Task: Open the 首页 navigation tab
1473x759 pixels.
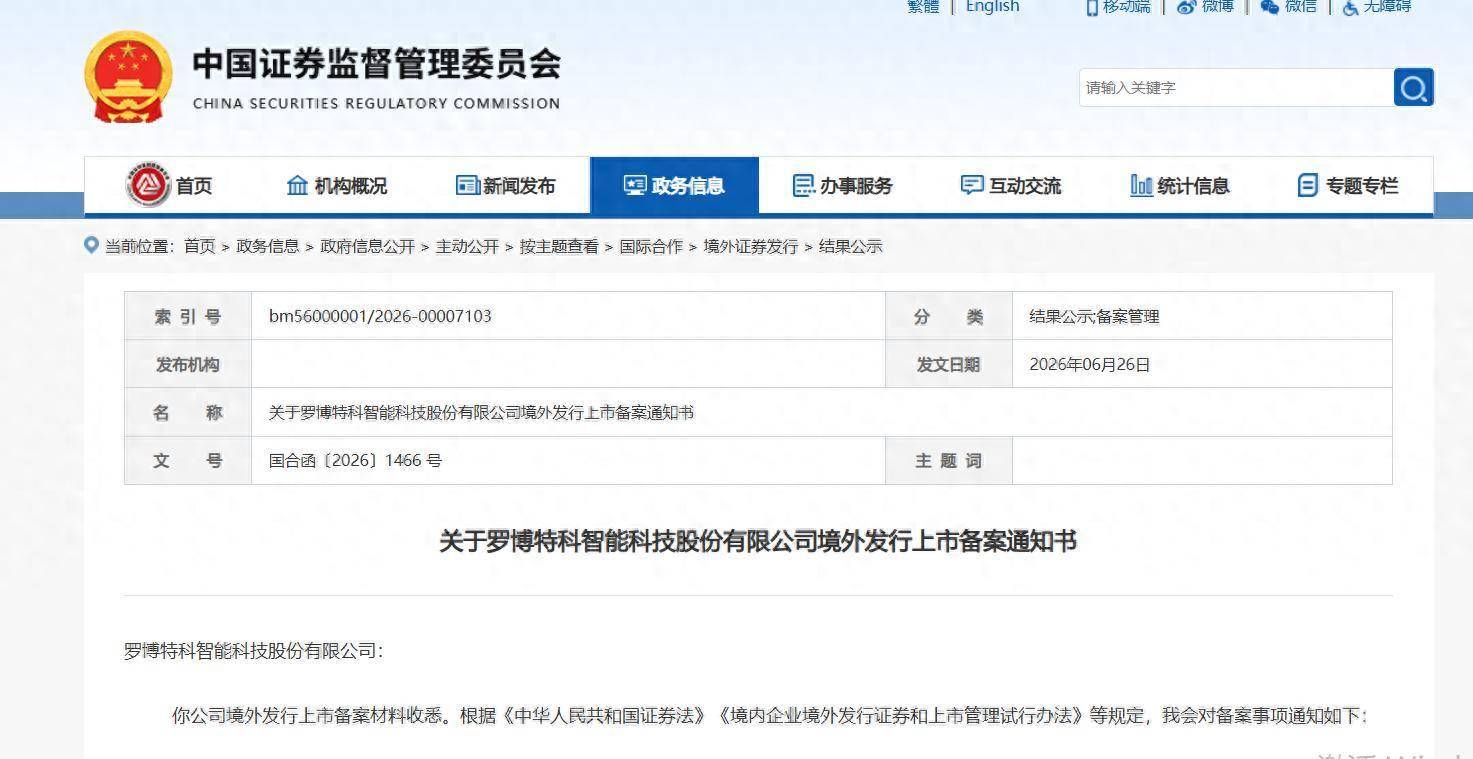Action: tap(169, 185)
